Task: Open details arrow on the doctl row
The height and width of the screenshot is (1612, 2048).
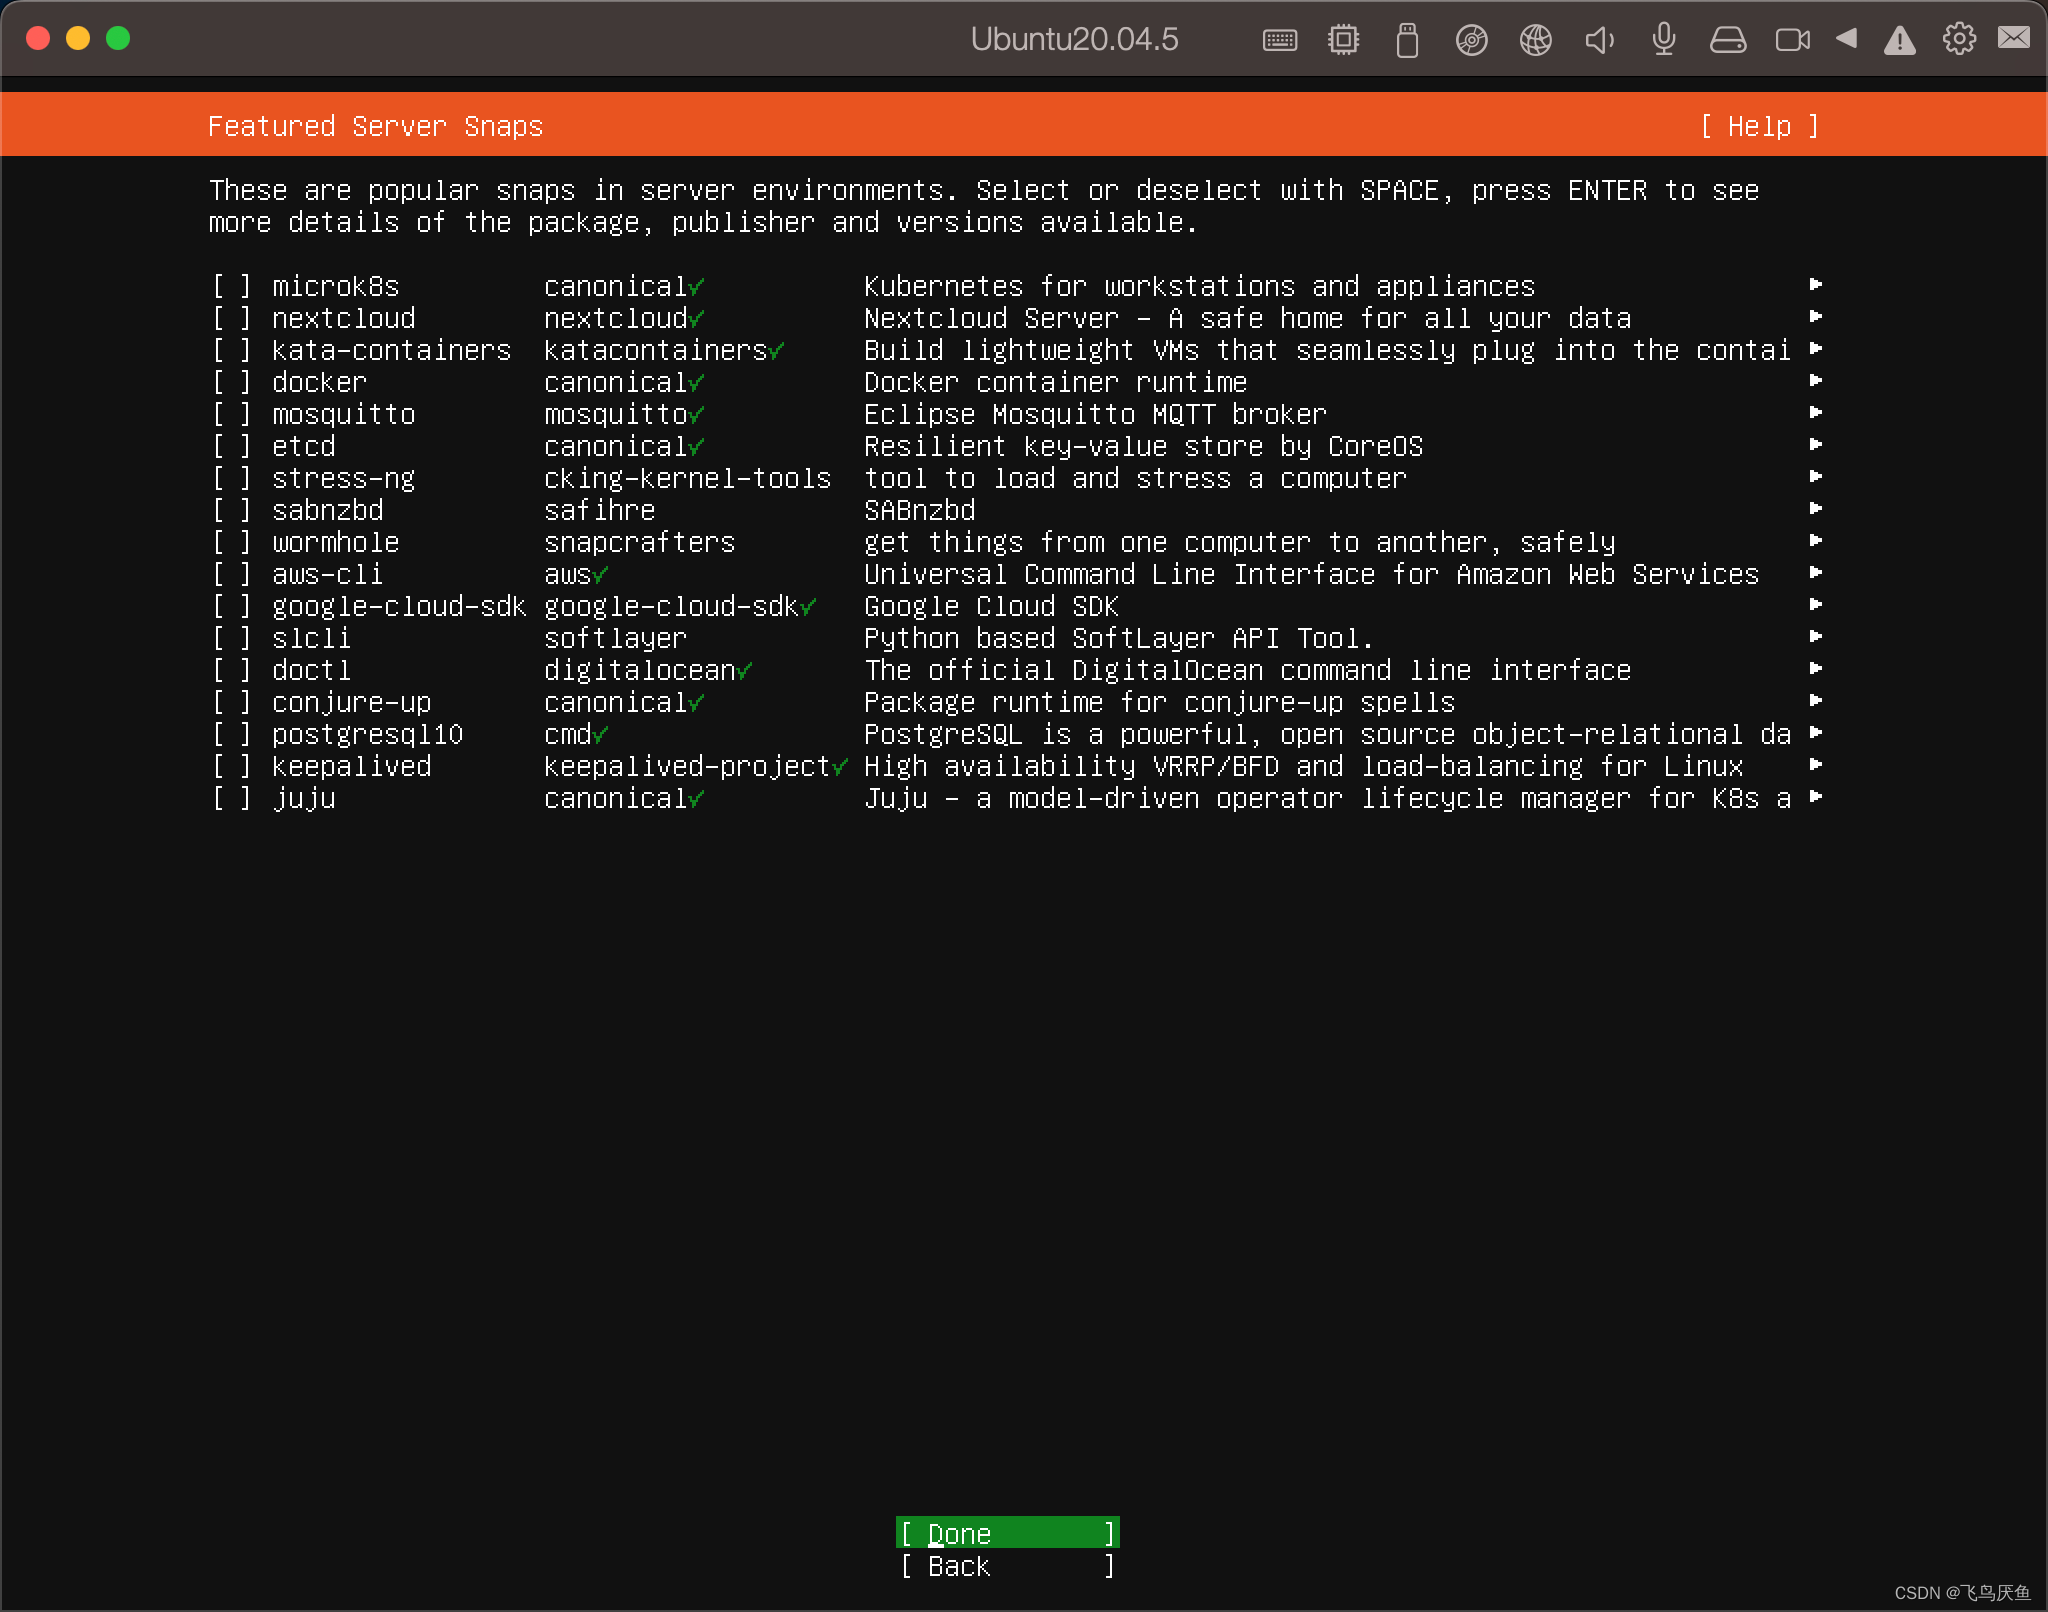Action: [1816, 669]
